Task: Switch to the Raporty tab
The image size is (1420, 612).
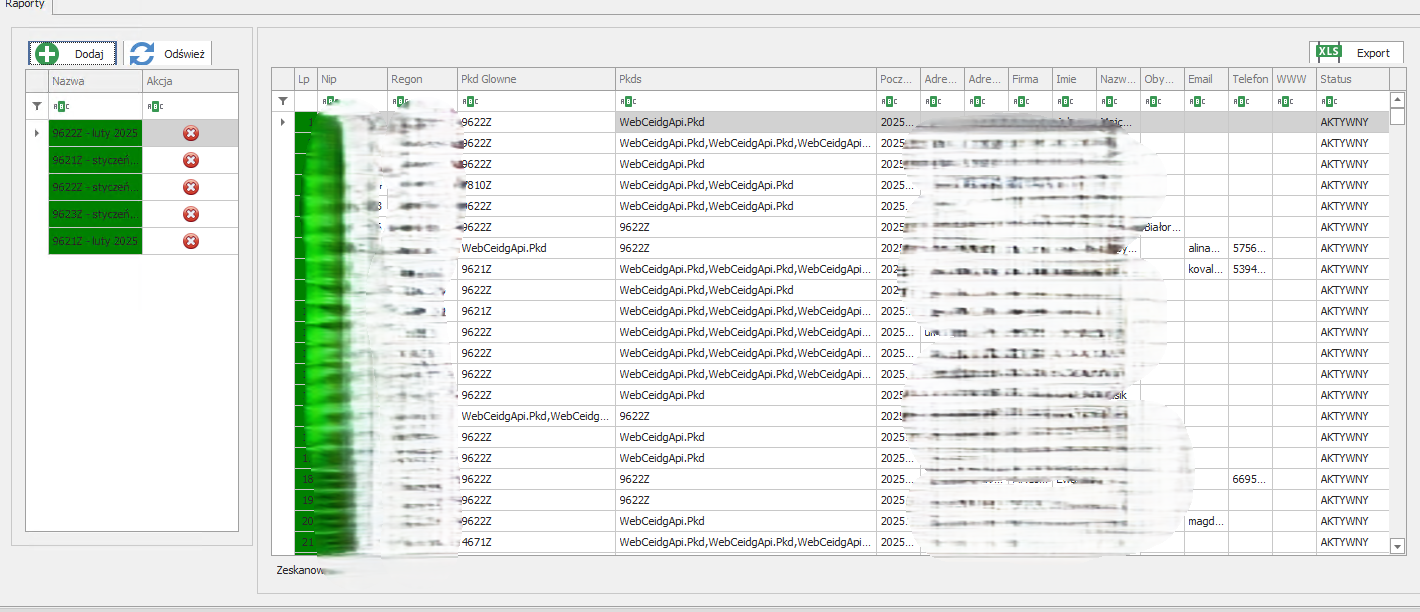Action: pos(25,5)
